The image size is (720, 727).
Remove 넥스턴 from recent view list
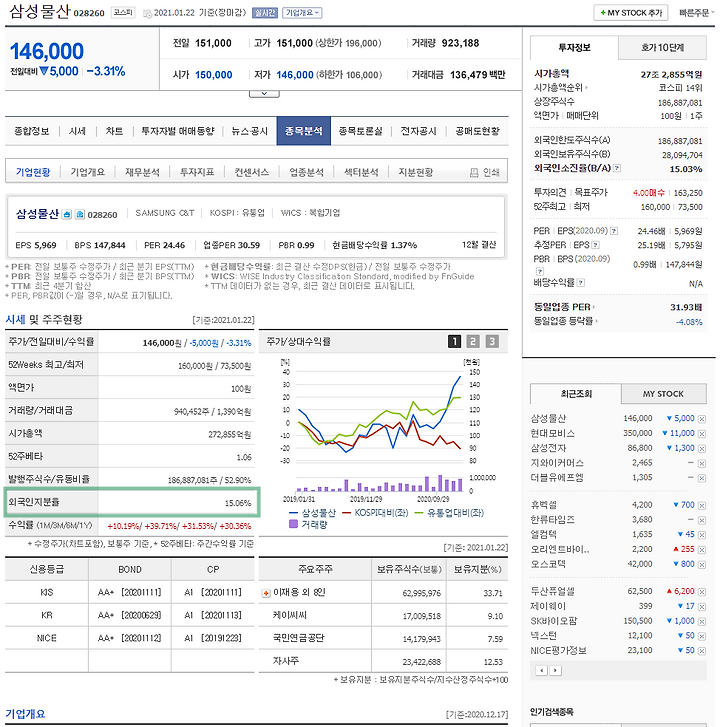[701, 637]
